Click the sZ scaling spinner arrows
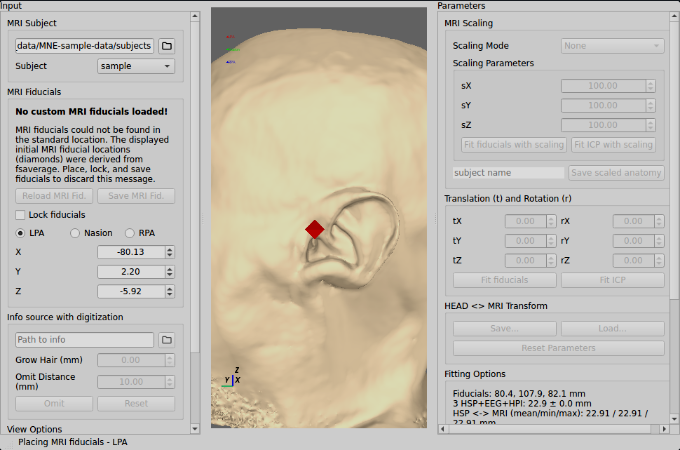 click(x=650, y=125)
